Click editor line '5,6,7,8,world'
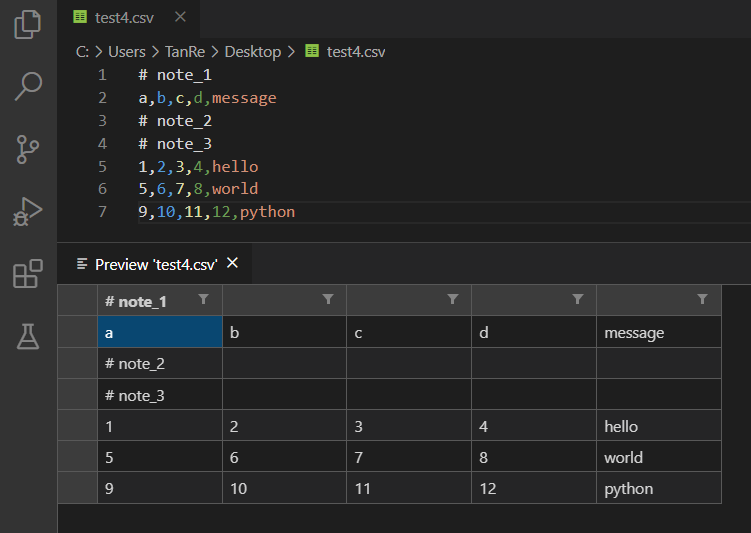 [198, 189]
